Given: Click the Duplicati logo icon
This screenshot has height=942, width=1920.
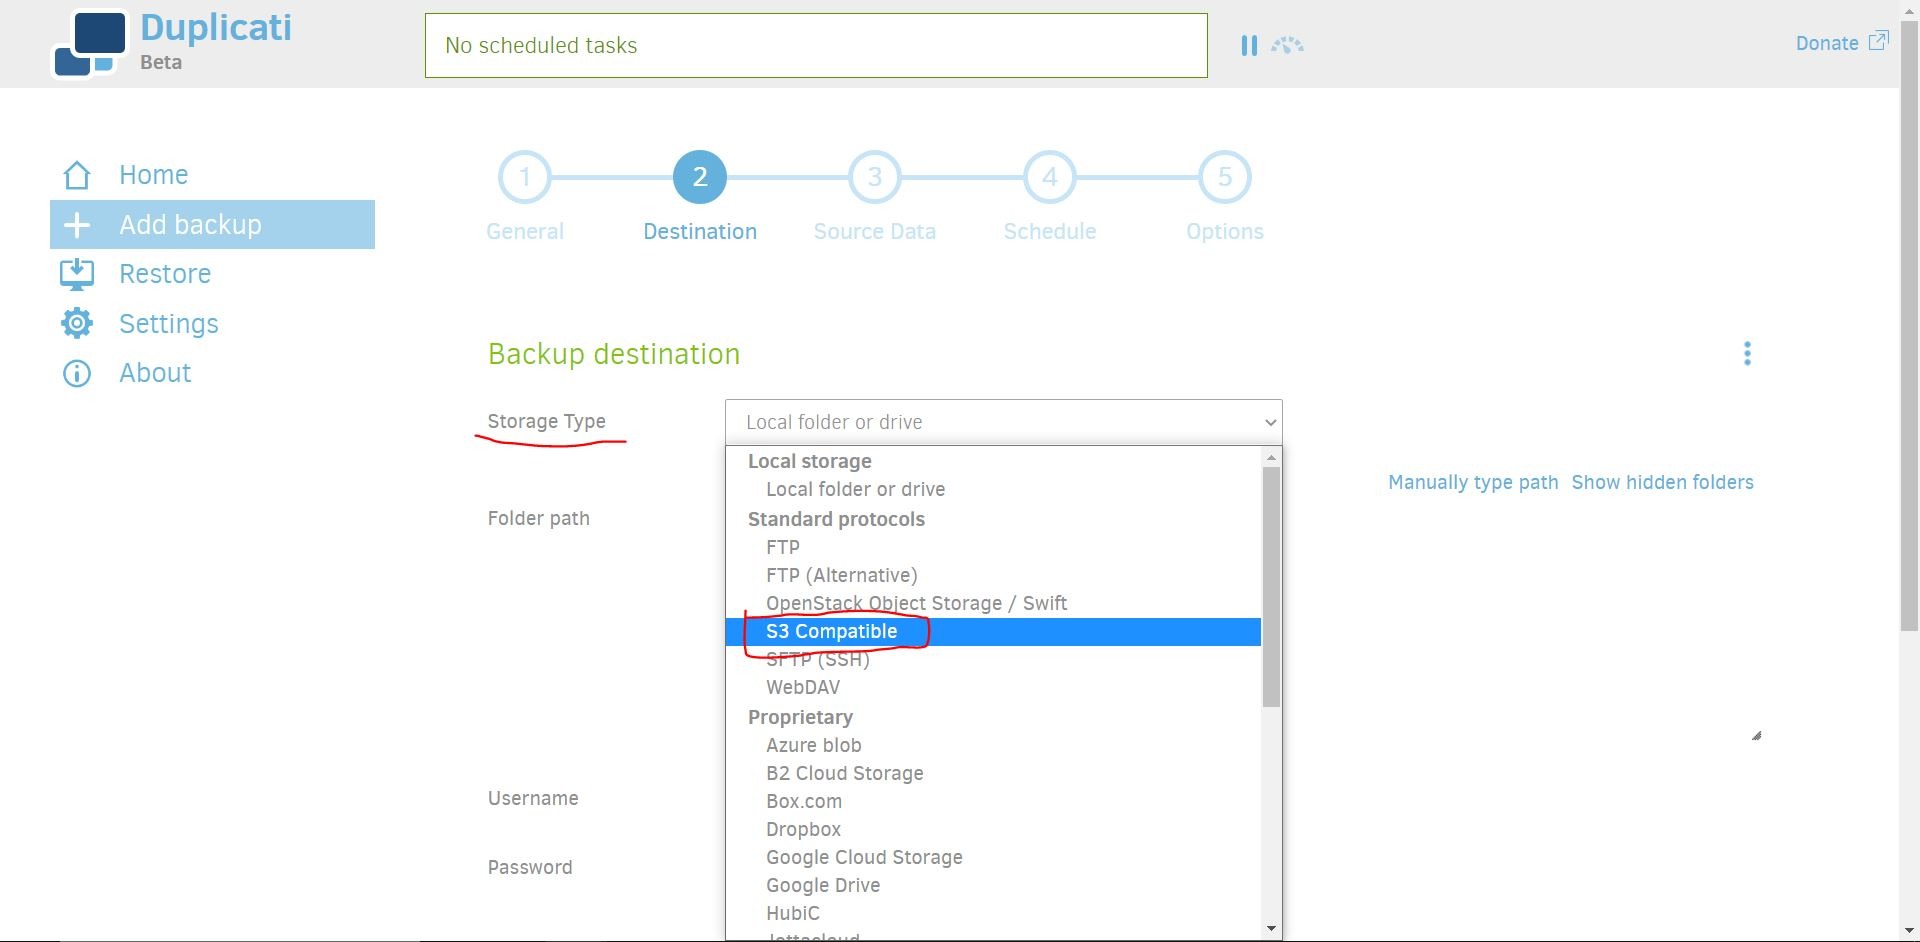Looking at the screenshot, I should pos(90,44).
